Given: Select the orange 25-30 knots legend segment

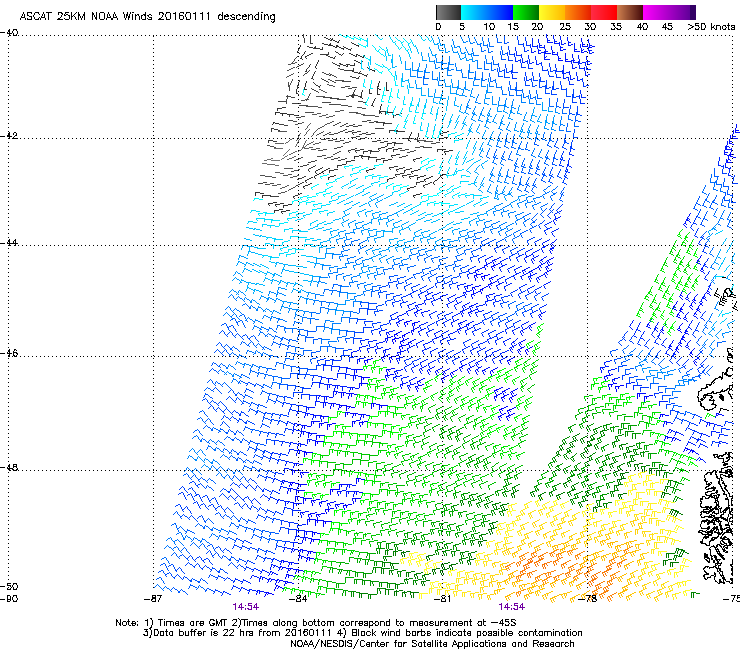Looking at the screenshot, I should [x=578, y=12].
